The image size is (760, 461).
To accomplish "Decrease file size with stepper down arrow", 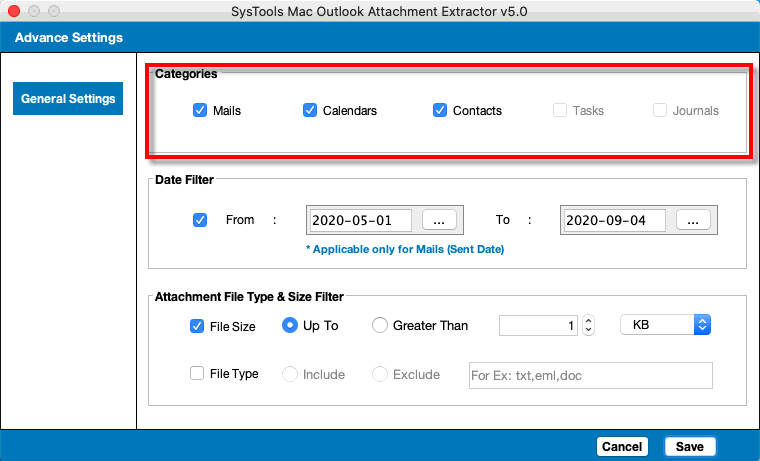I will tap(588, 330).
